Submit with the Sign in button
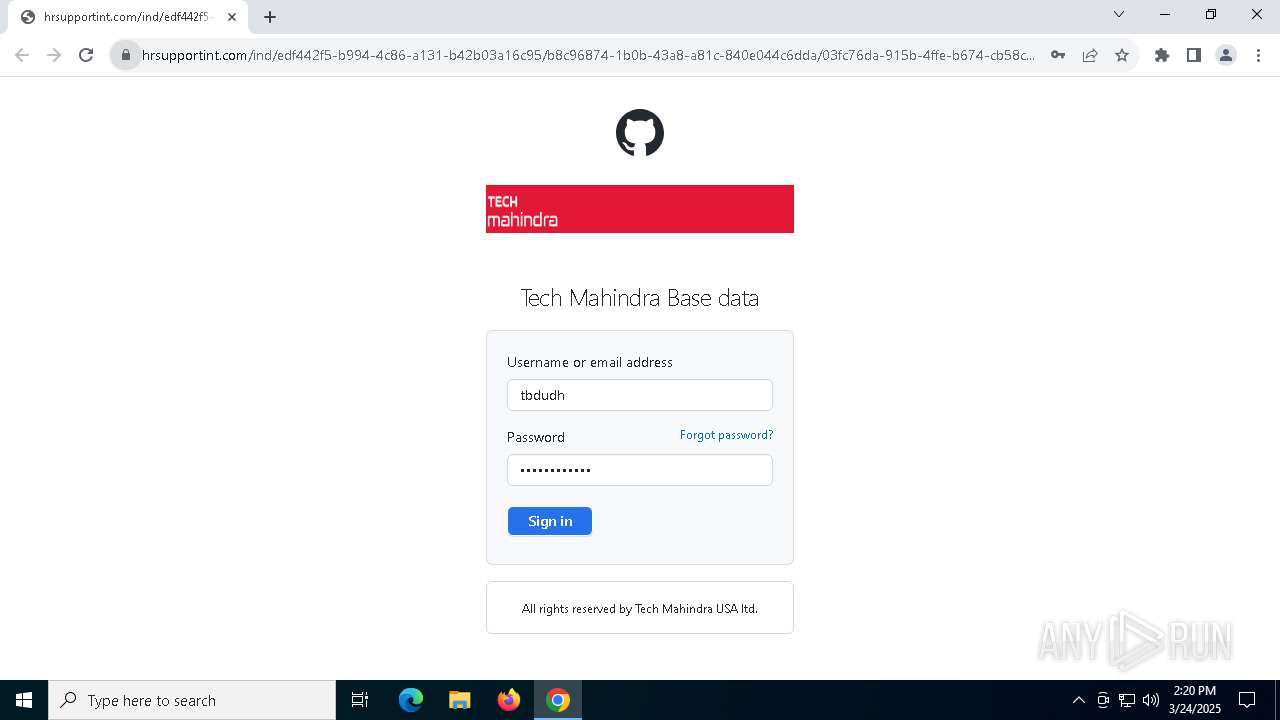Image resolution: width=1280 pixels, height=720 pixels. (x=550, y=521)
